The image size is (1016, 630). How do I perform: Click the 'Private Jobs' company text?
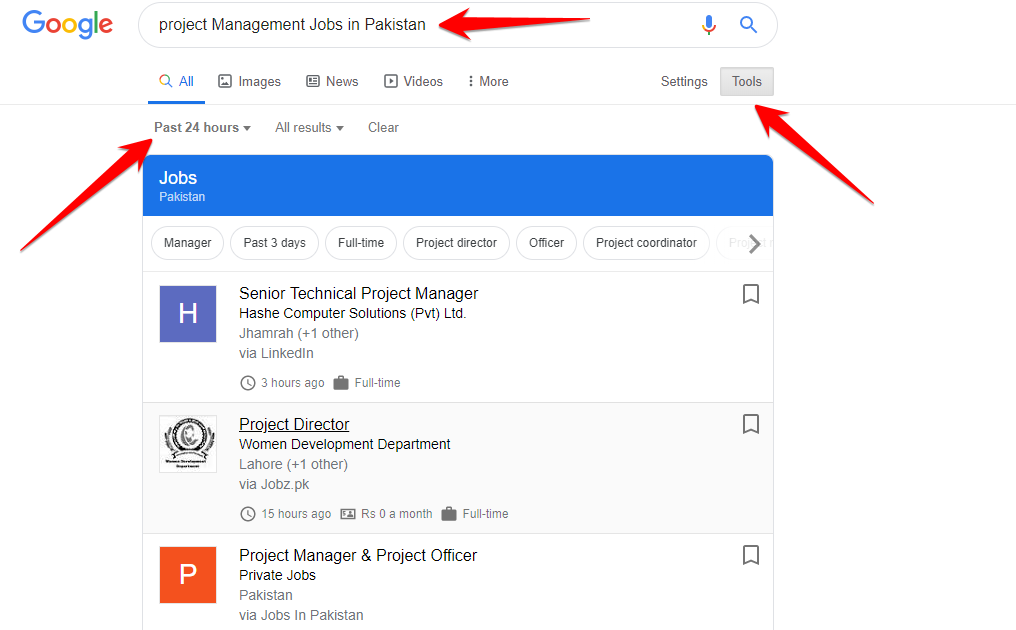(x=277, y=576)
